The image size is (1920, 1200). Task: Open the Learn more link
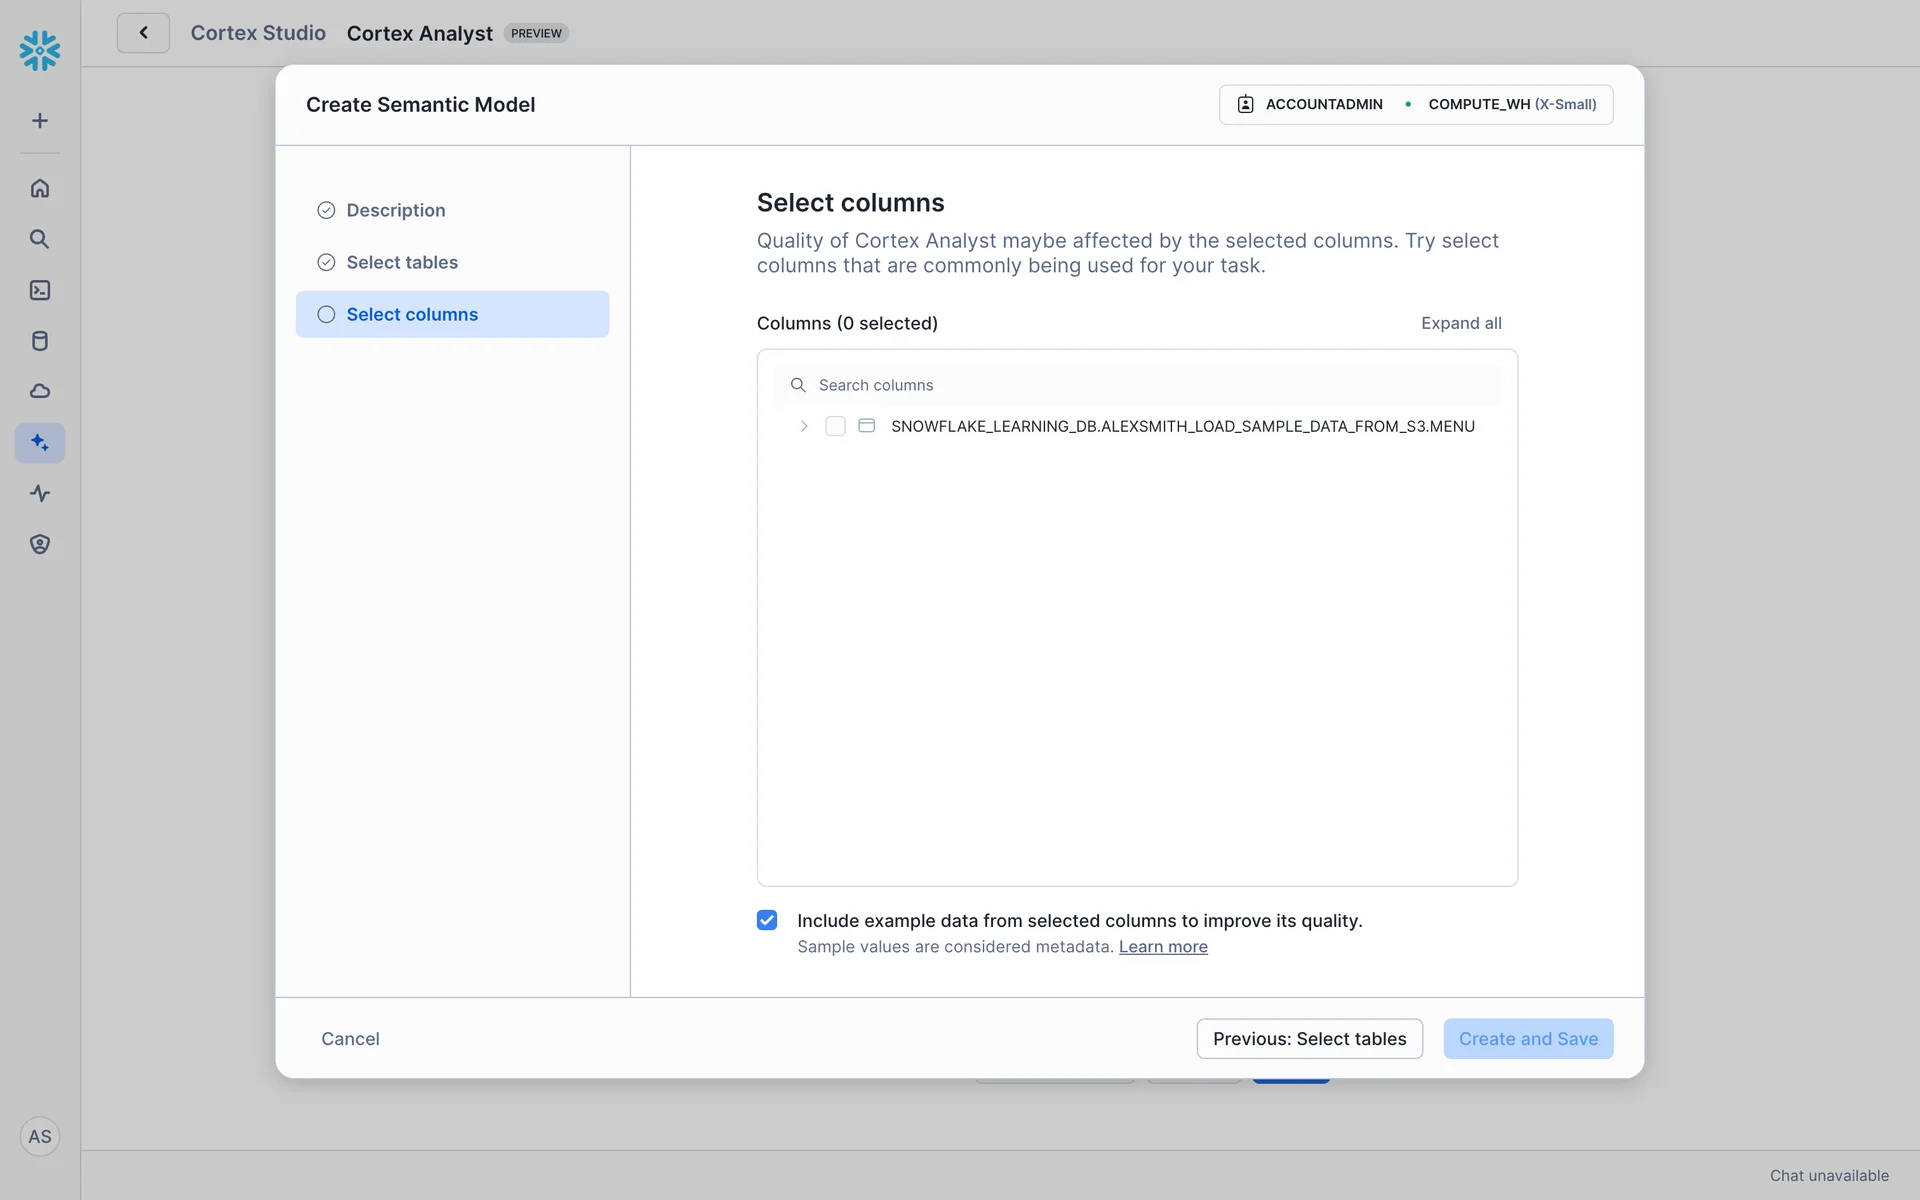(x=1163, y=947)
